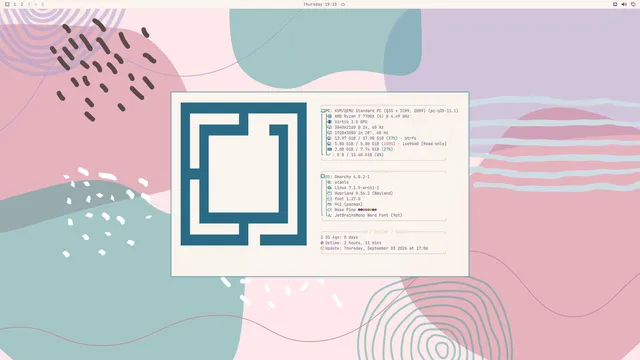Open the Omarchy menu icon in top bar
The height and width of the screenshot is (360, 640).
point(7,4)
